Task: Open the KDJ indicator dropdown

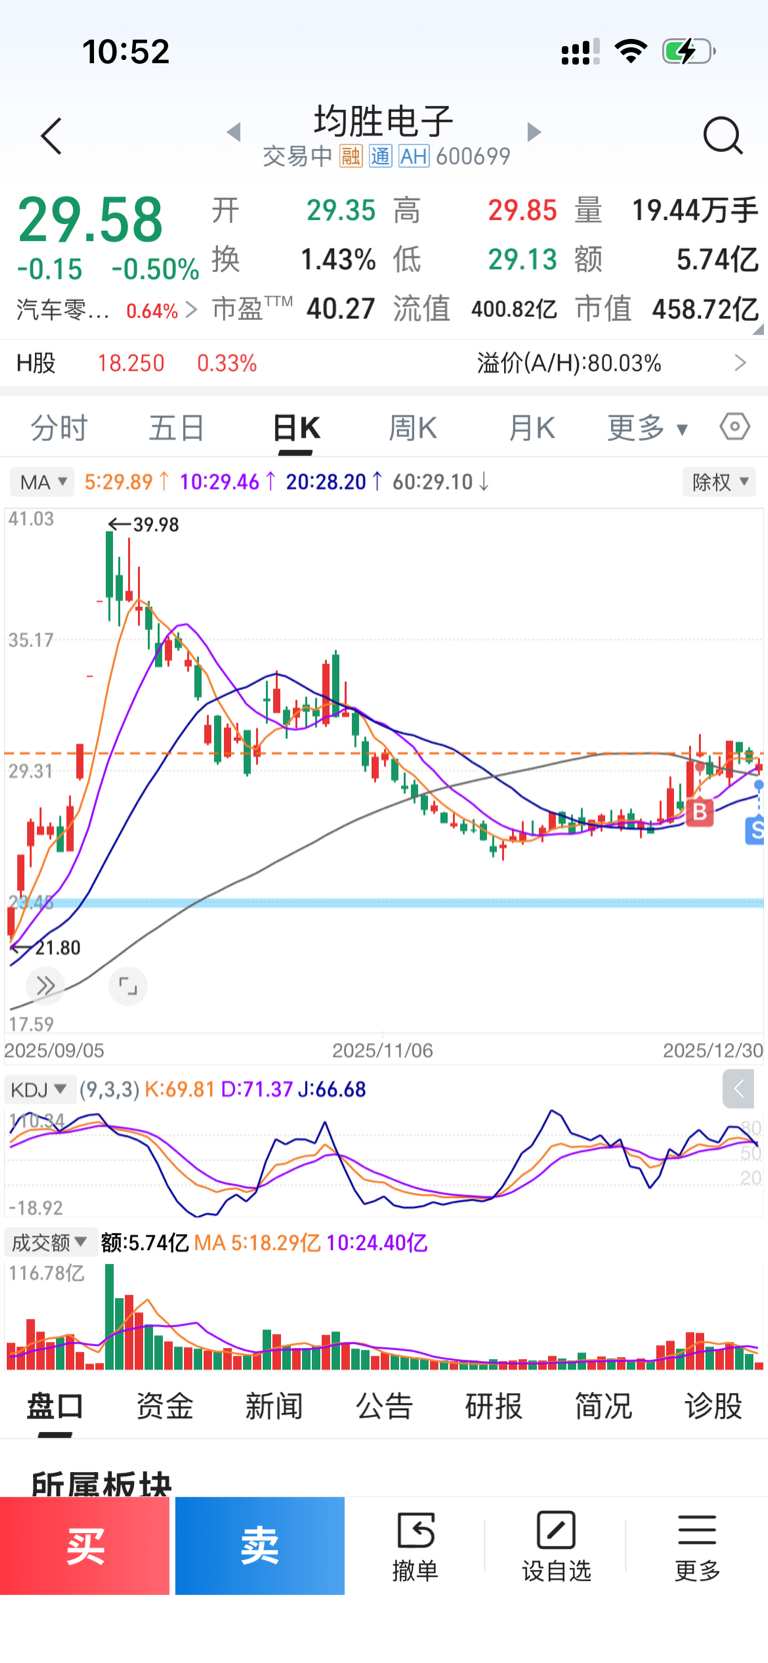Action: click(39, 1089)
